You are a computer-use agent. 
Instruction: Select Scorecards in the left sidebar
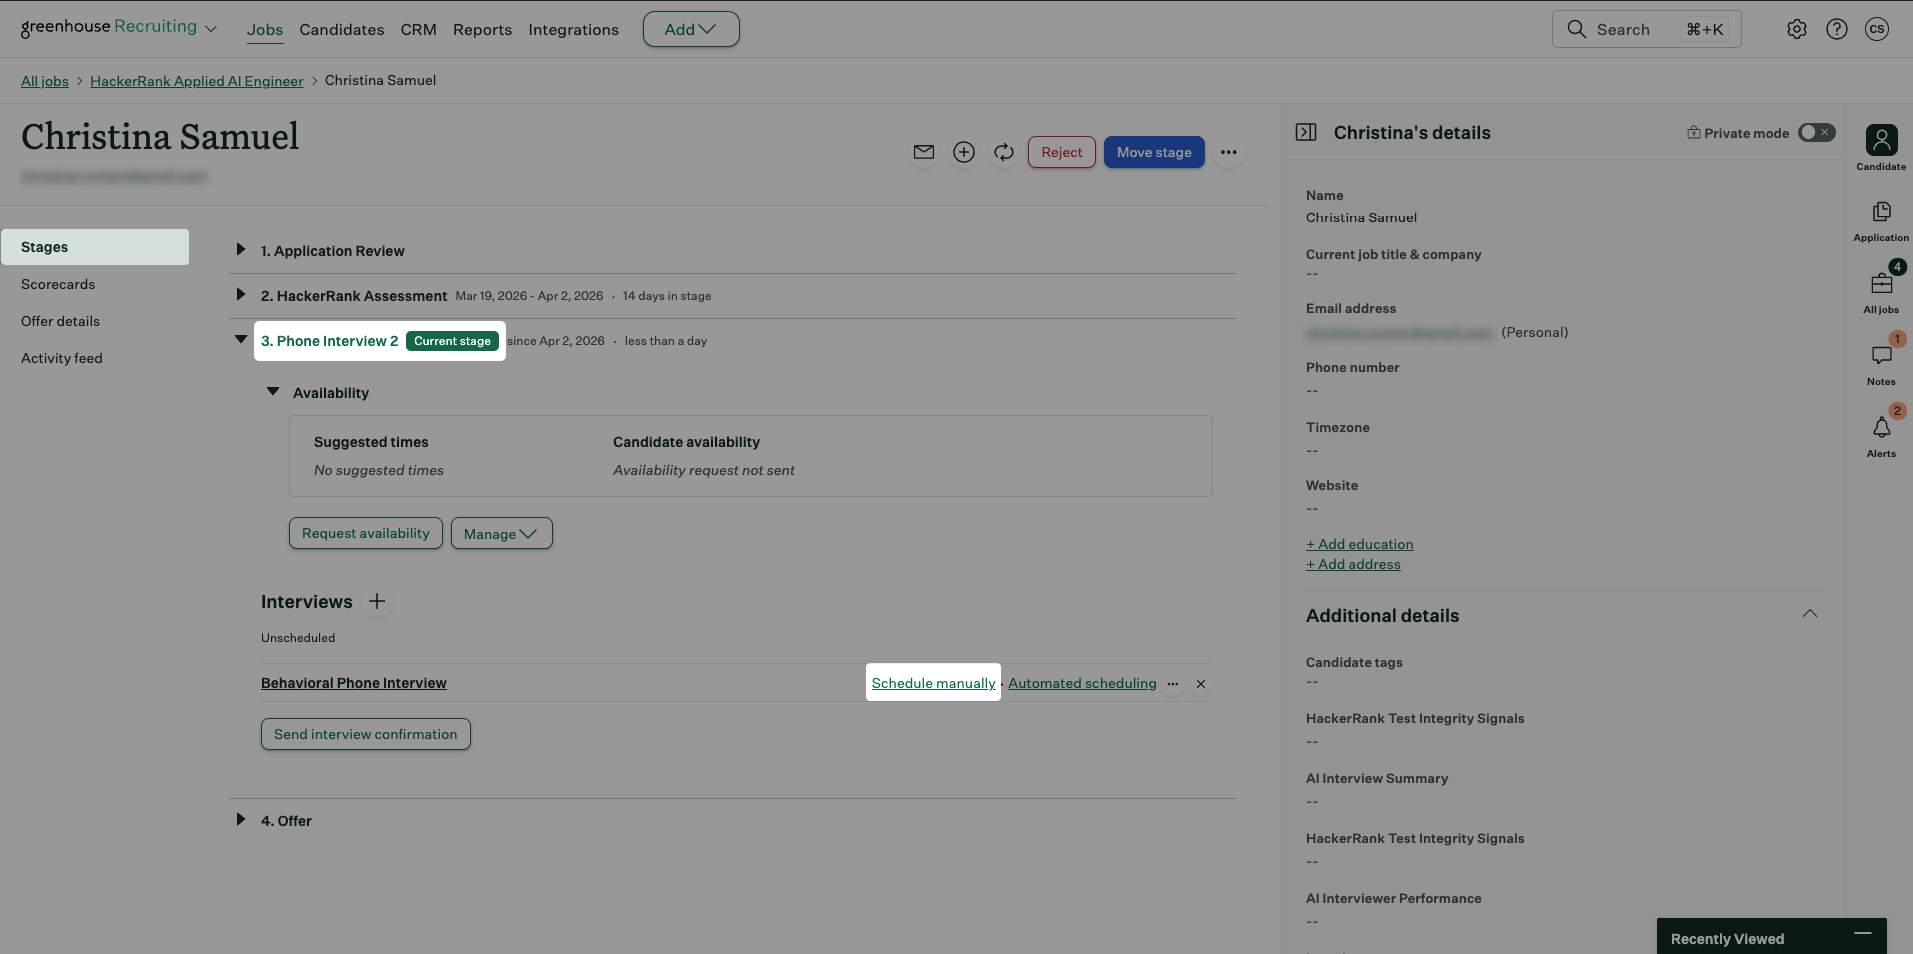pyautogui.click(x=58, y=284)
